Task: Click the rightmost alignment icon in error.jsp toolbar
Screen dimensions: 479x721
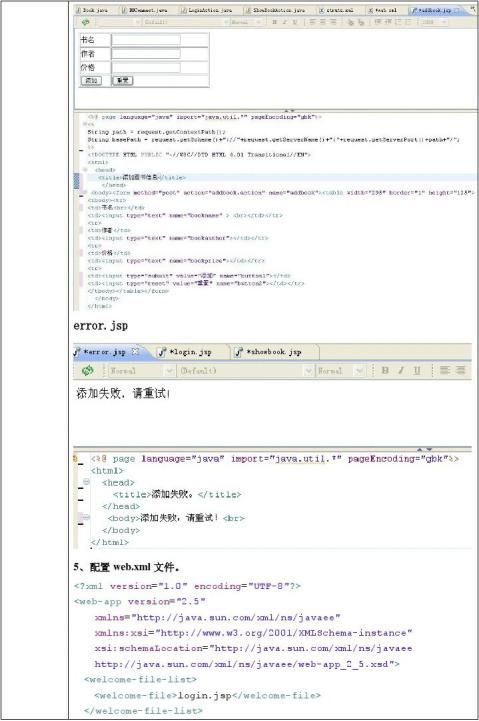Action: [460, 370]
